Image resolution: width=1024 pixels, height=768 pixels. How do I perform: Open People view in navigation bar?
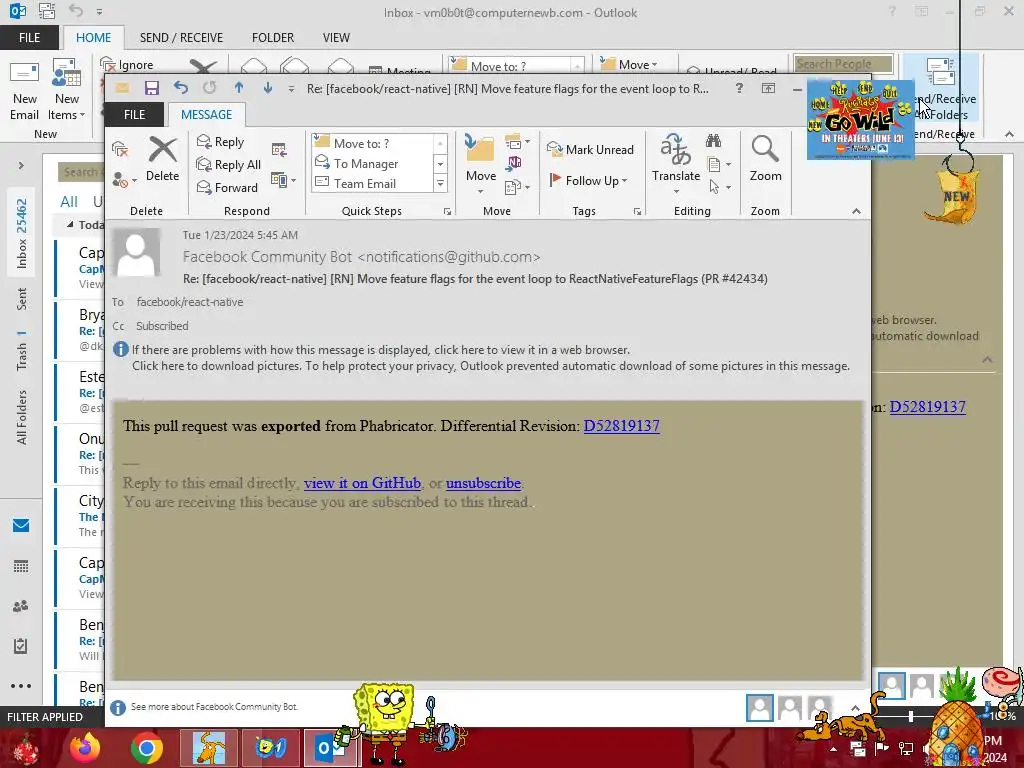[x=21, y=606]
